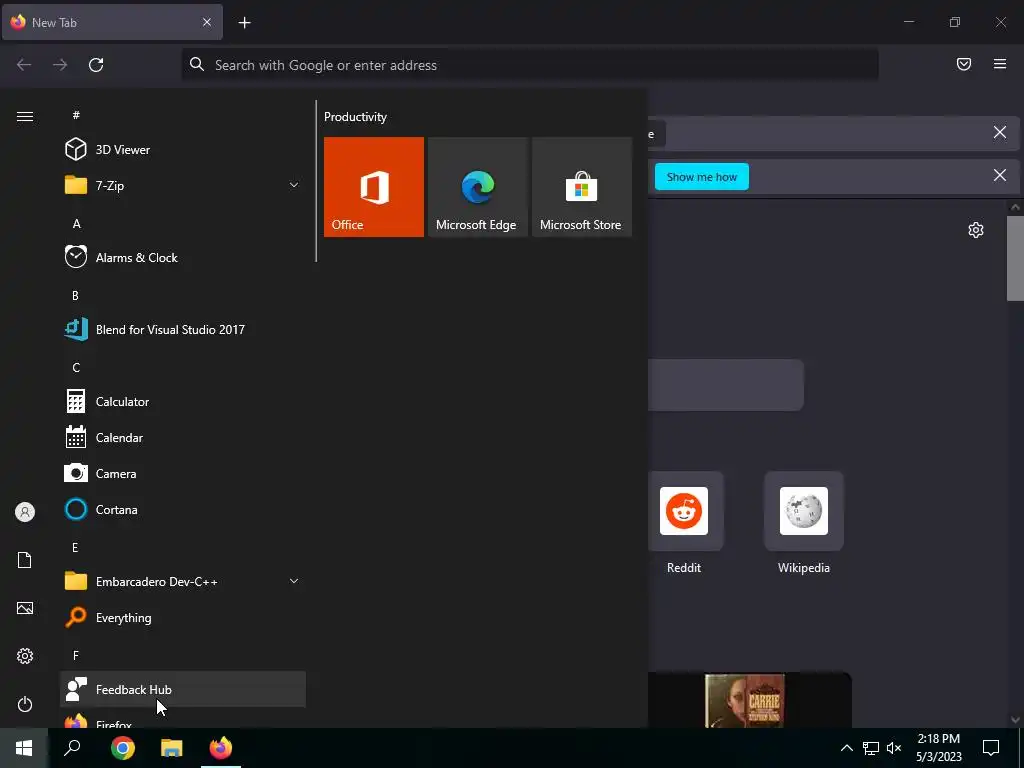
Task: Open File Explorer from the taskbar
Action: click(x=172, y=748)
